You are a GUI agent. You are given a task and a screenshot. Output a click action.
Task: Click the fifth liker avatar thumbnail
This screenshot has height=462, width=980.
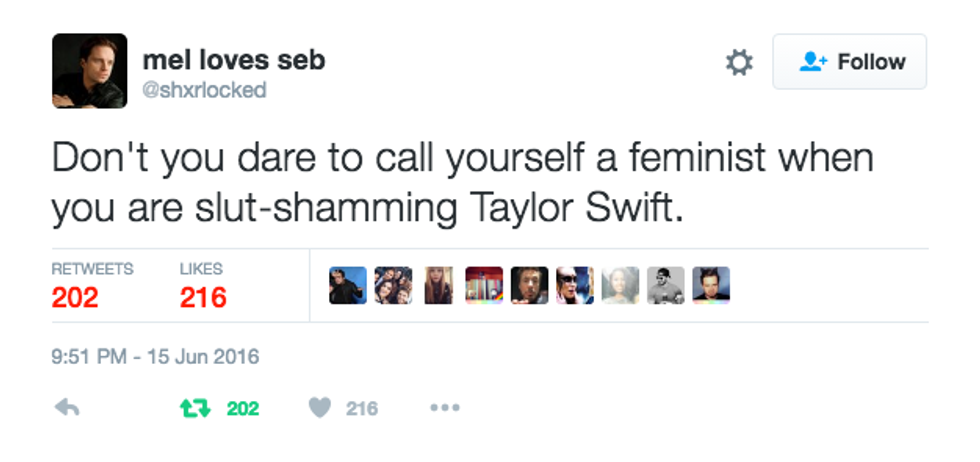click(x=530, y=285)
